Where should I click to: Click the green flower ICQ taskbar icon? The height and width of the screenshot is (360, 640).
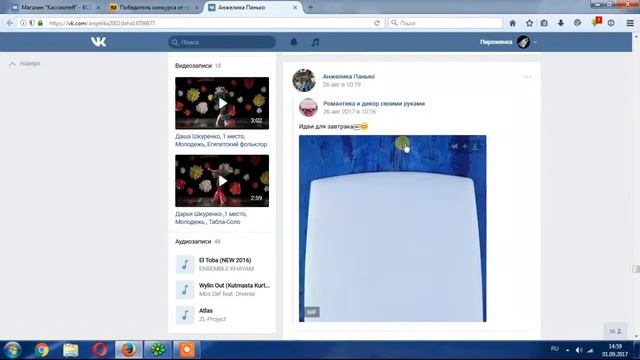(158, 350)
